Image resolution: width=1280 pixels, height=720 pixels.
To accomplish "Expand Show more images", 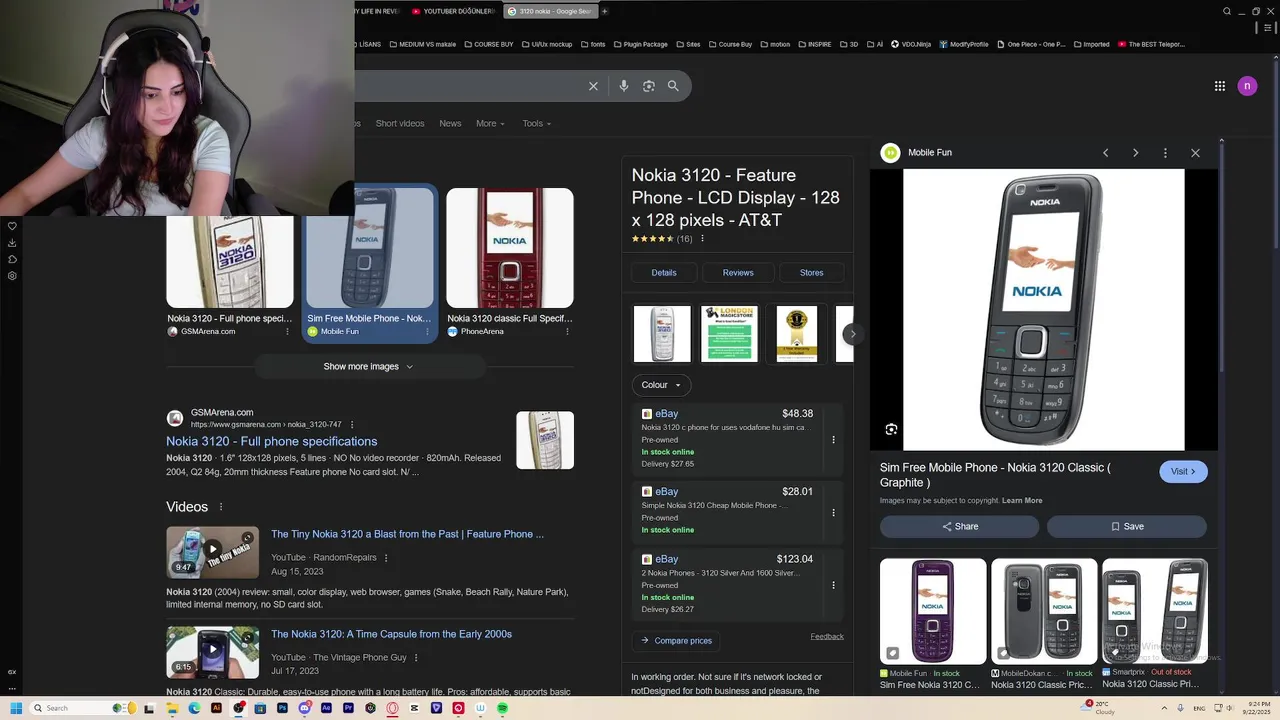I will [x=368, y=367].
